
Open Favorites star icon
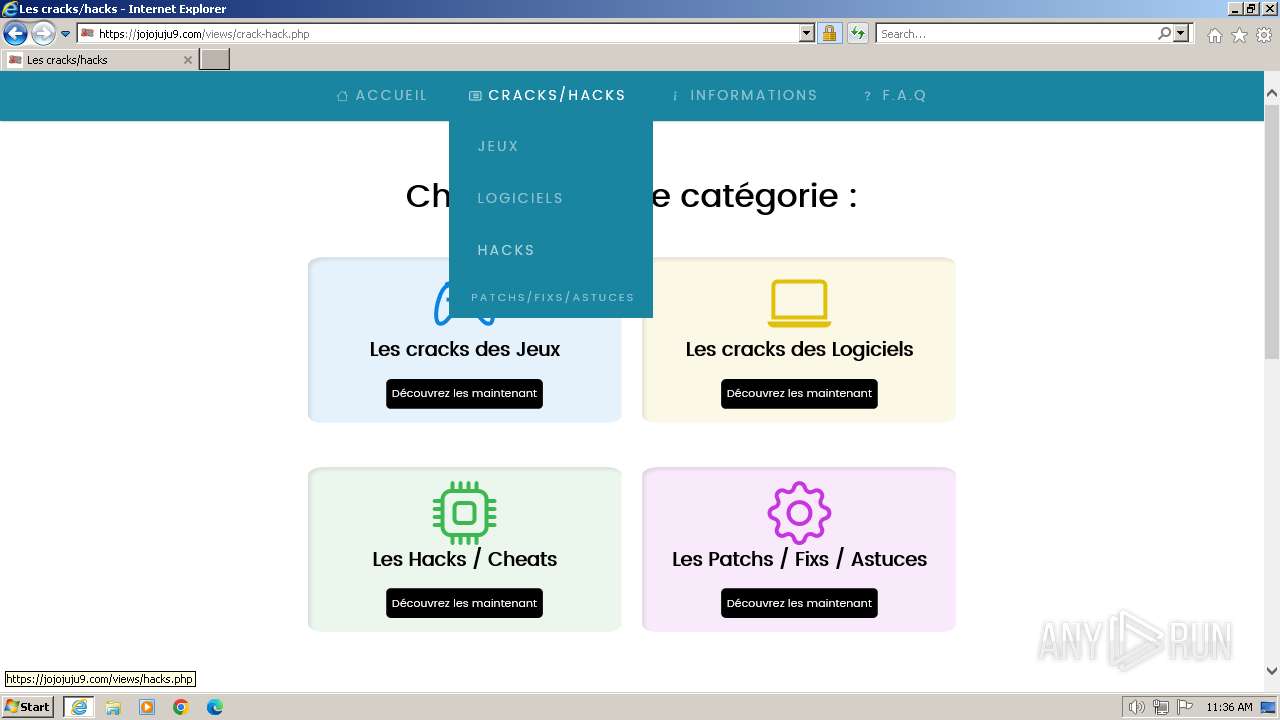coord(1239,35)
